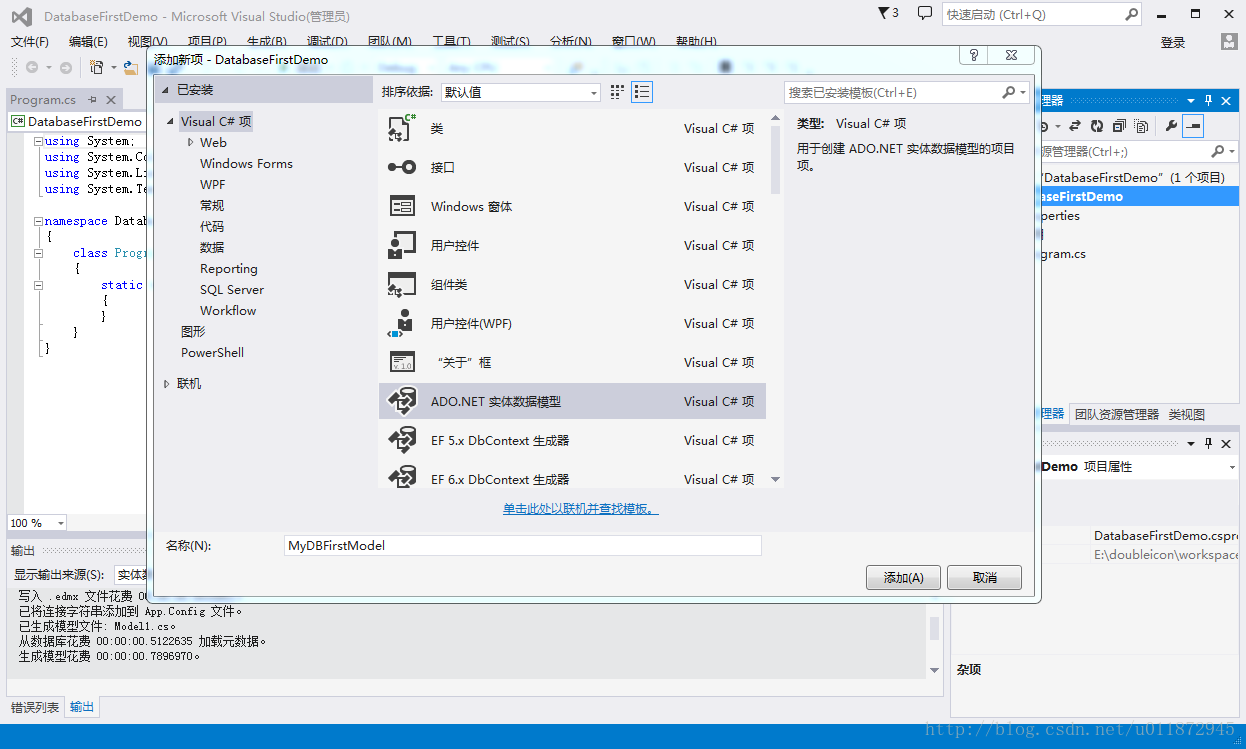
Task: Click the template search magnifier icon
Action: 1009,92
